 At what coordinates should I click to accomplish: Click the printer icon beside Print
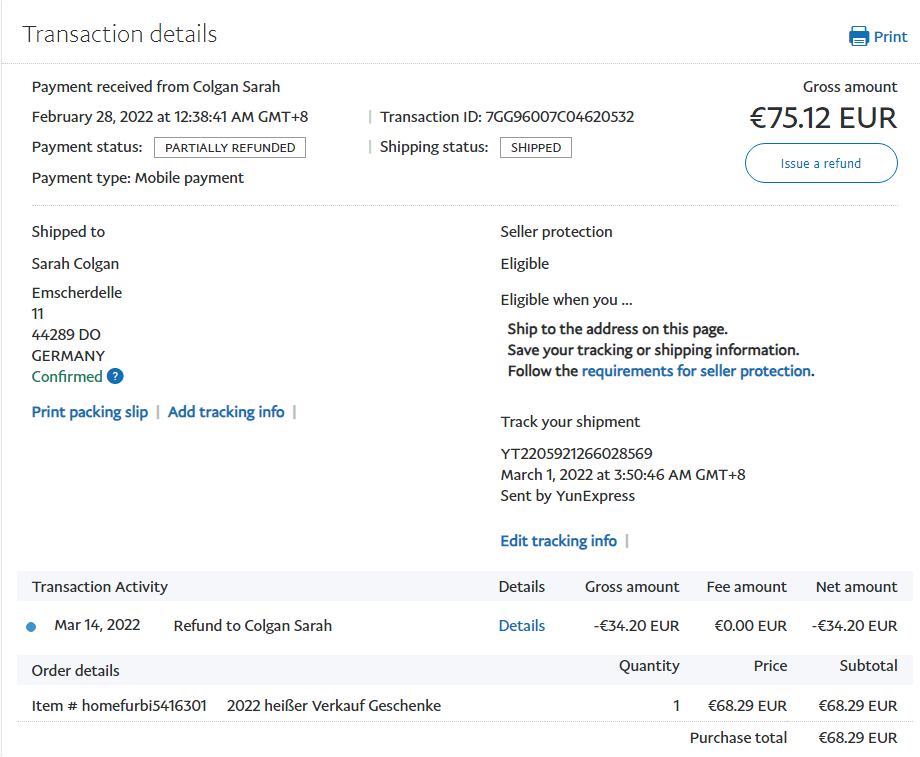click(858, 37)
